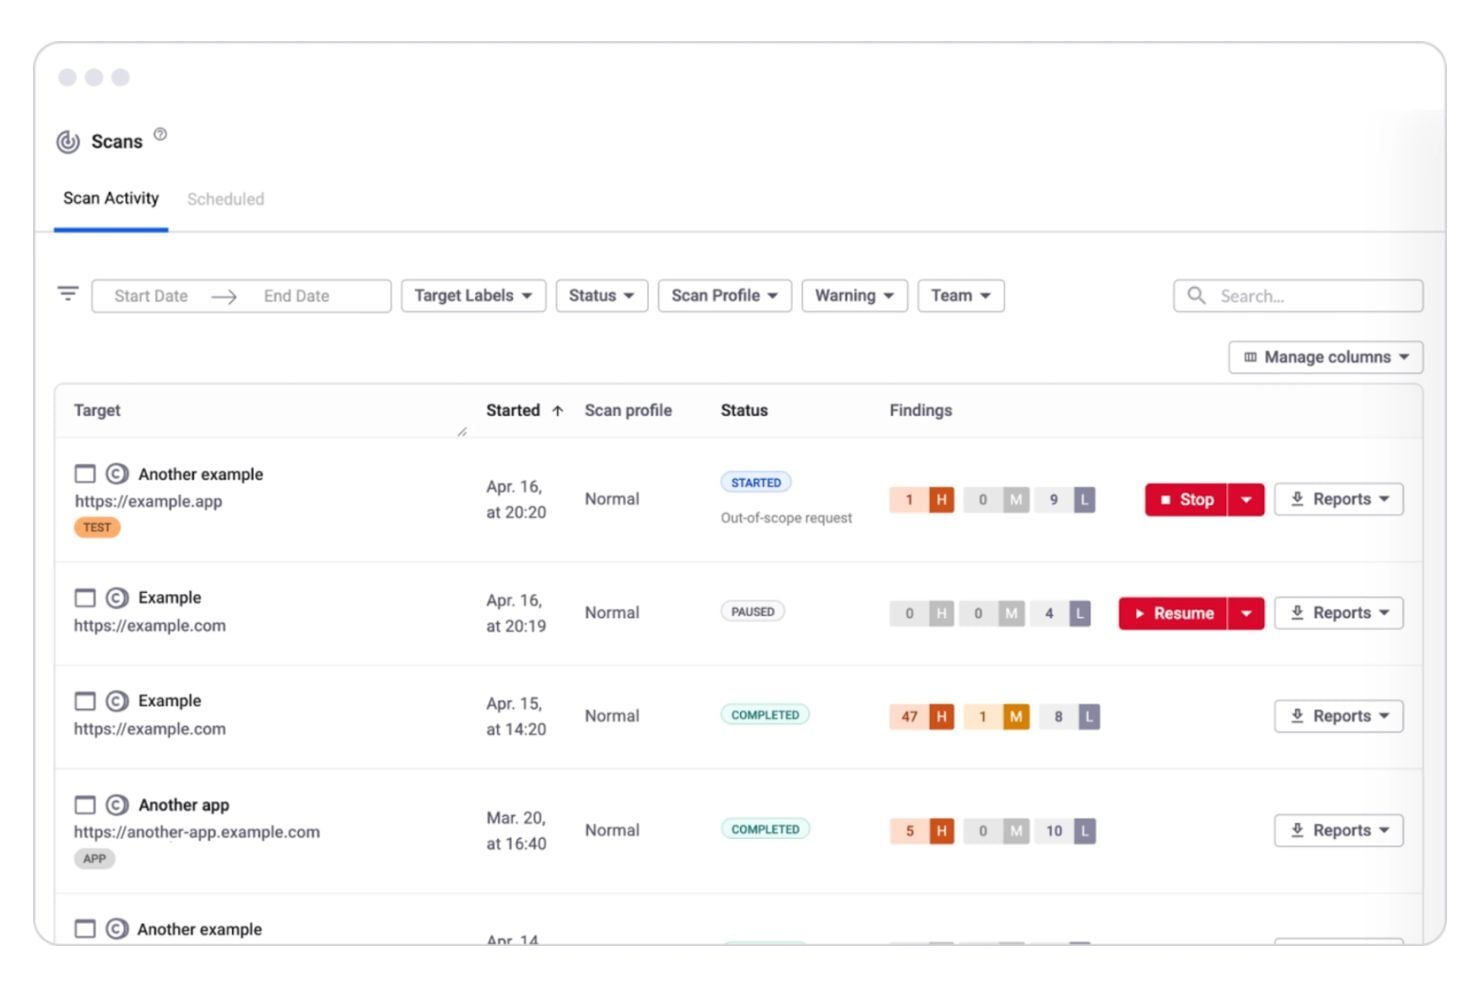
Task: Open the Team filter dropdown
Action: [x=961, y=296]
